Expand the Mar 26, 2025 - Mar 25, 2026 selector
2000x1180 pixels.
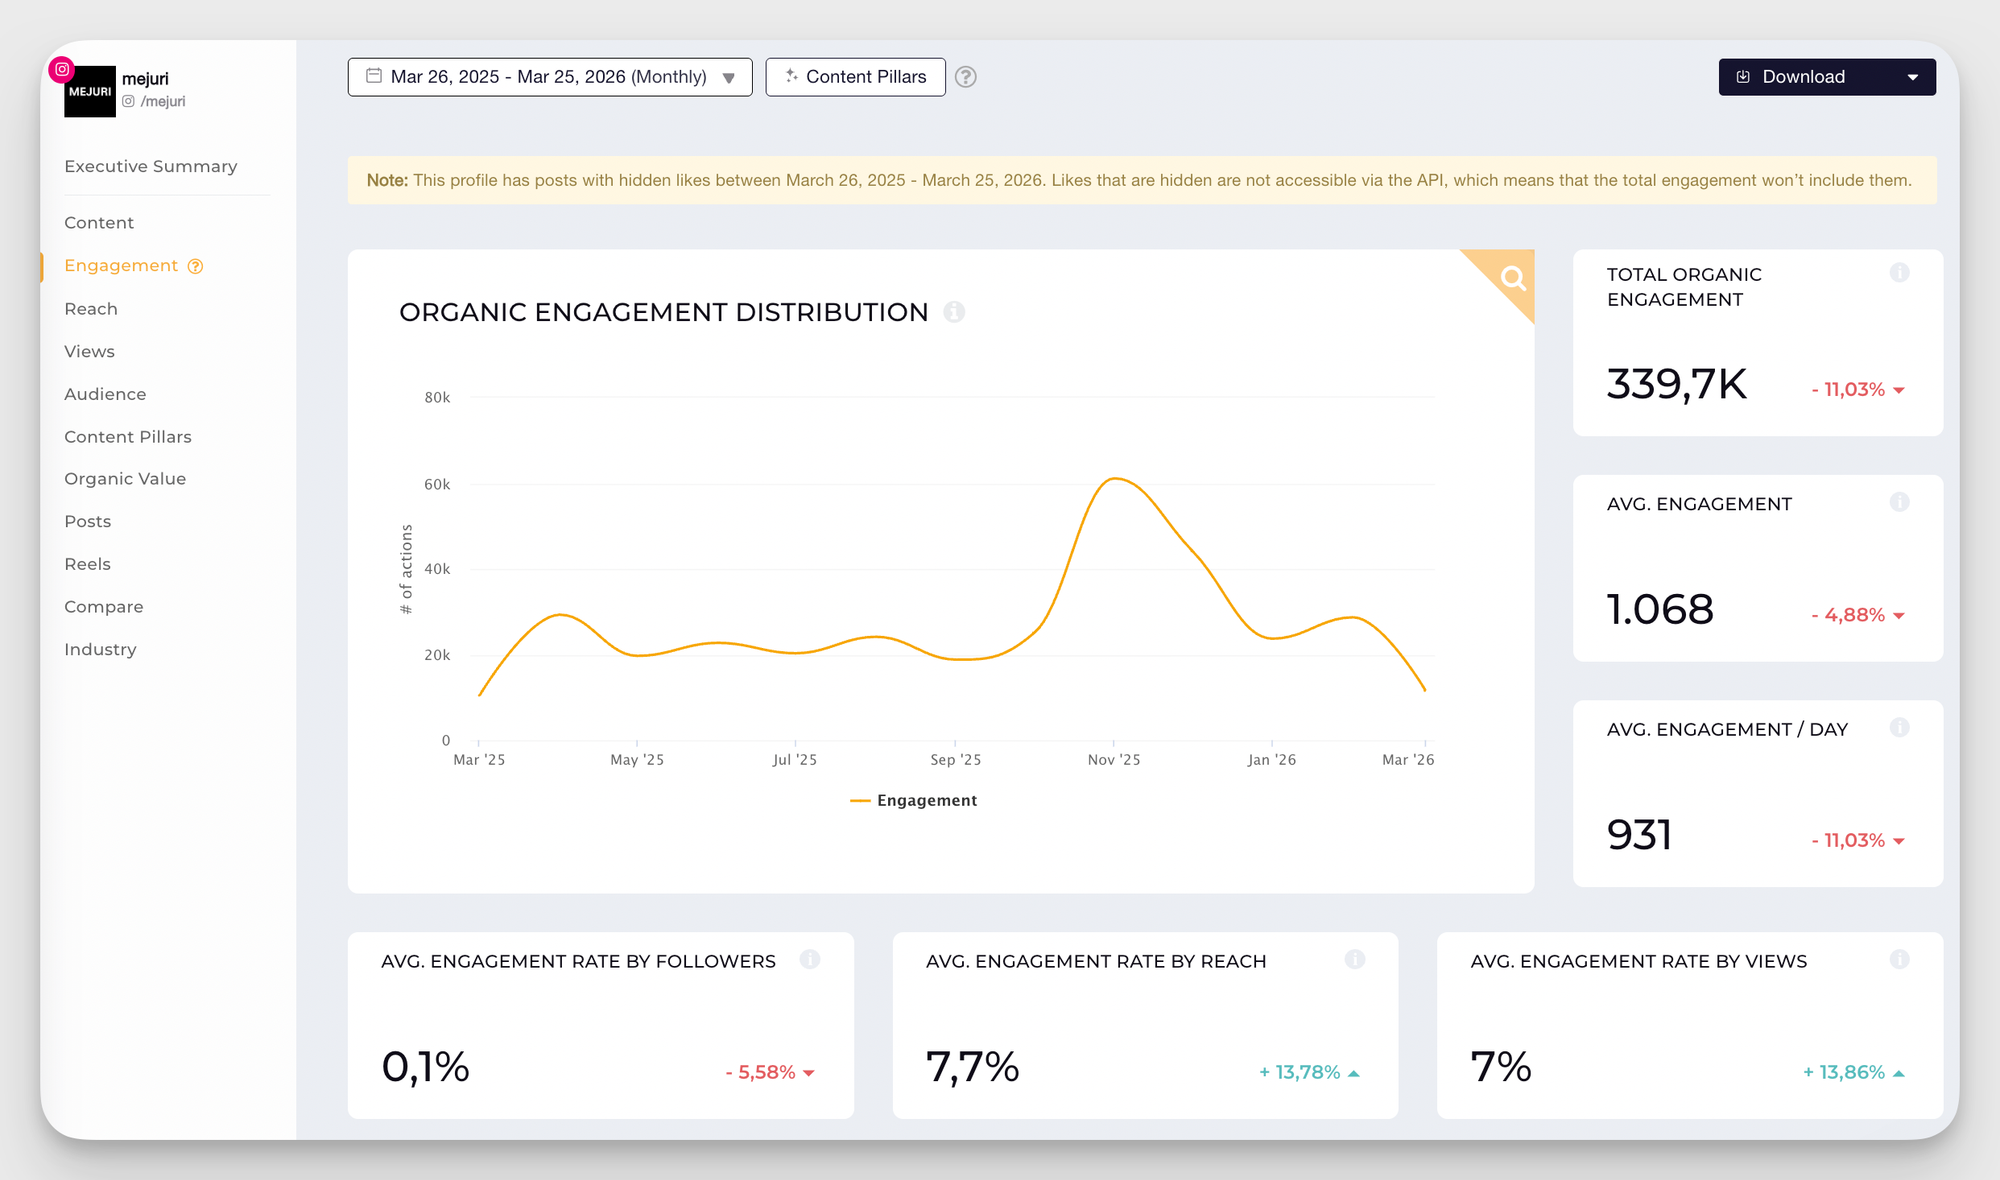pos(548,76)
